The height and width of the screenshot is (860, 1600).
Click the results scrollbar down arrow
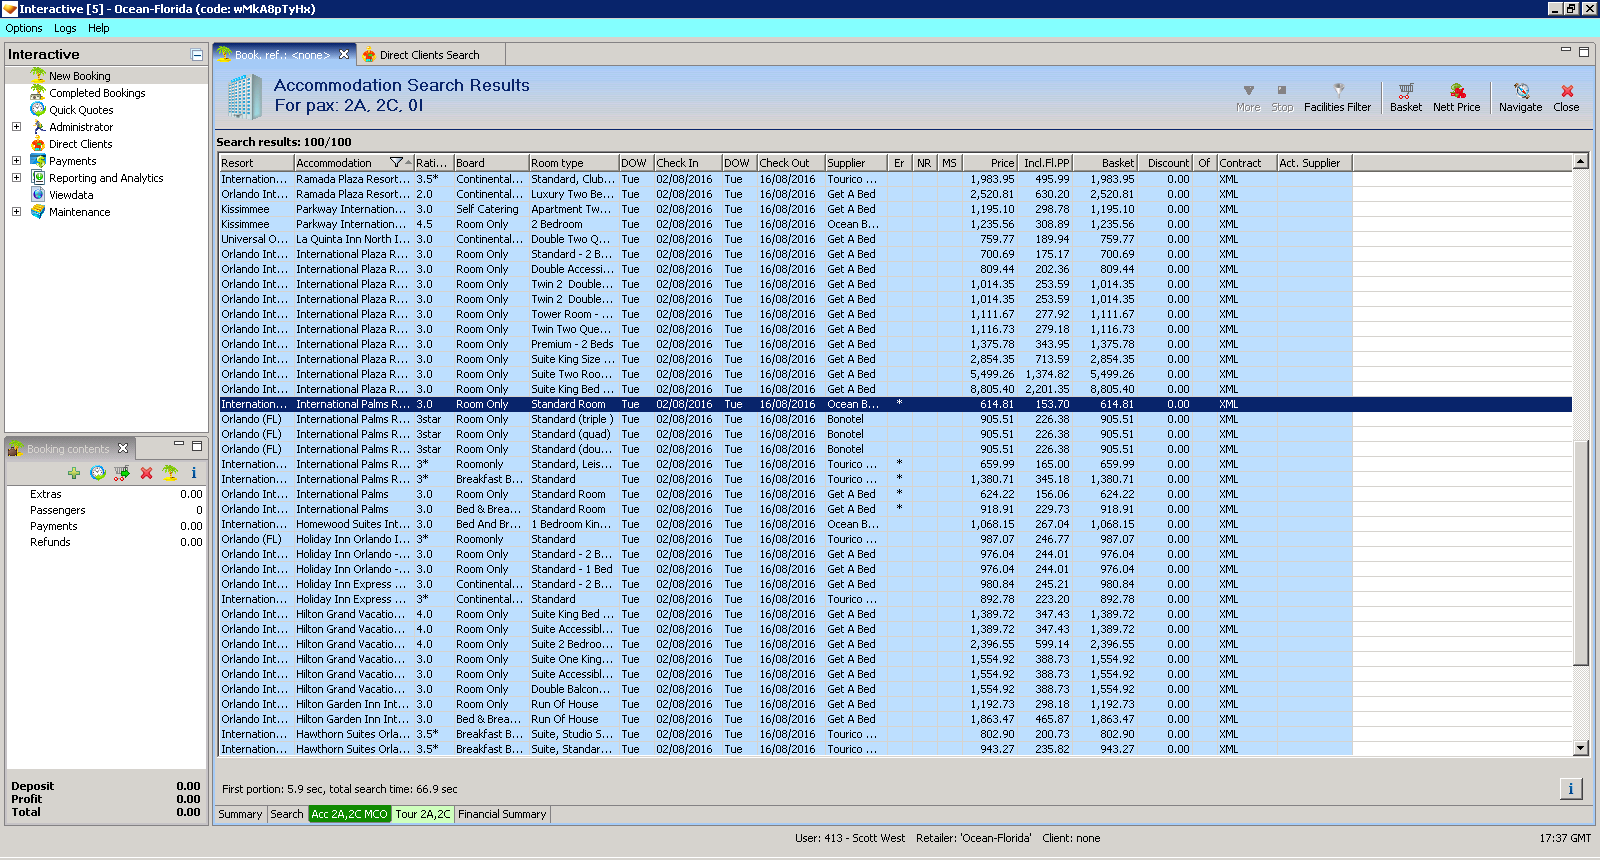pyautogui.click(x=1581, y=748)
